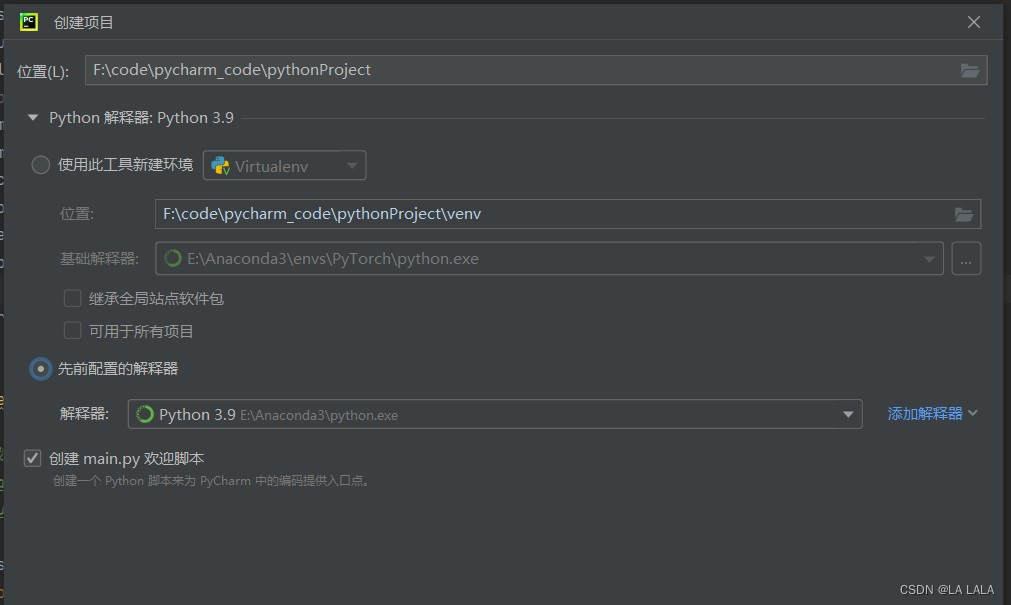This screenshot has height=605, width=1011.
Task: Click the Virtualenv Python logo icon
Action: click(x=221, y=166)
